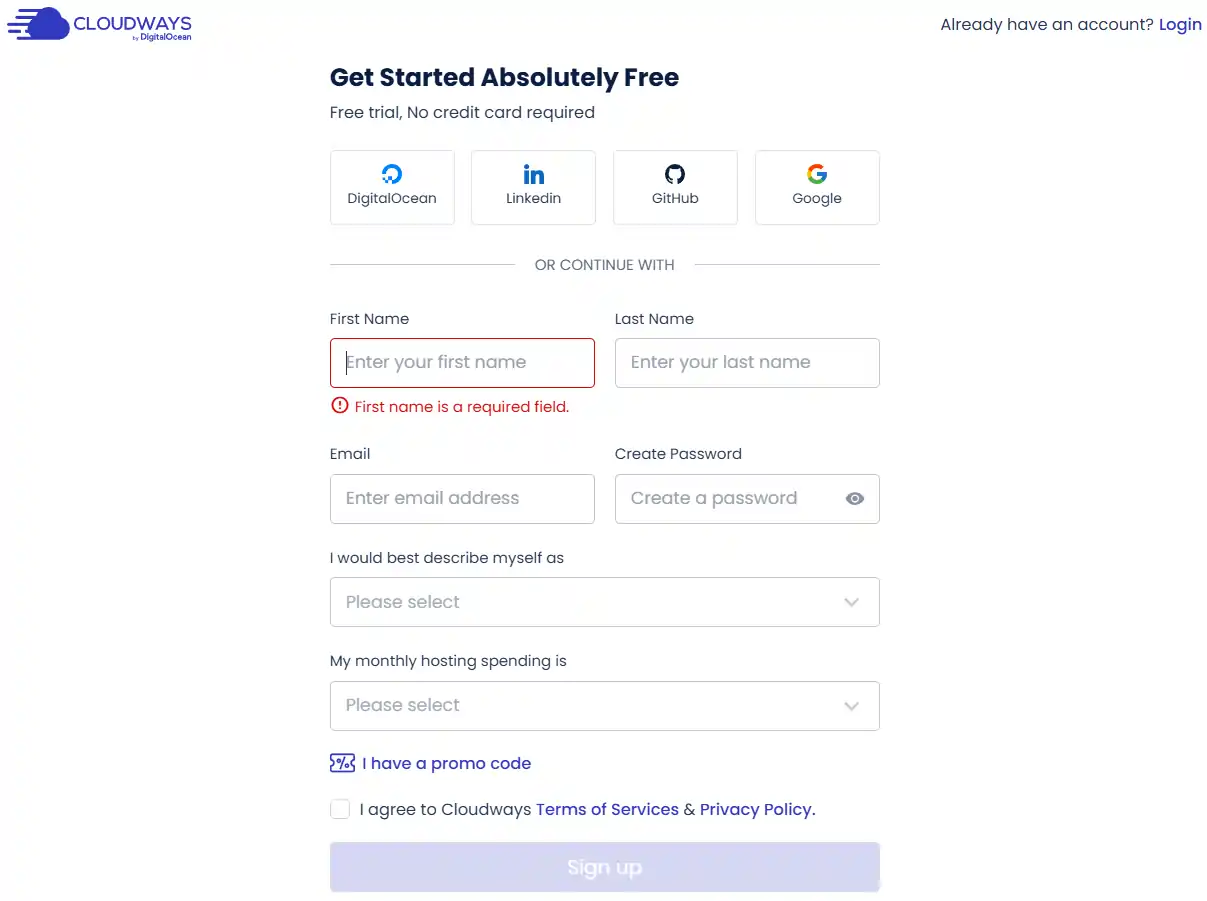This screenshot has height=901, width=1207.
Task: Click into the Email address field
Action: (x=462, y=498)
